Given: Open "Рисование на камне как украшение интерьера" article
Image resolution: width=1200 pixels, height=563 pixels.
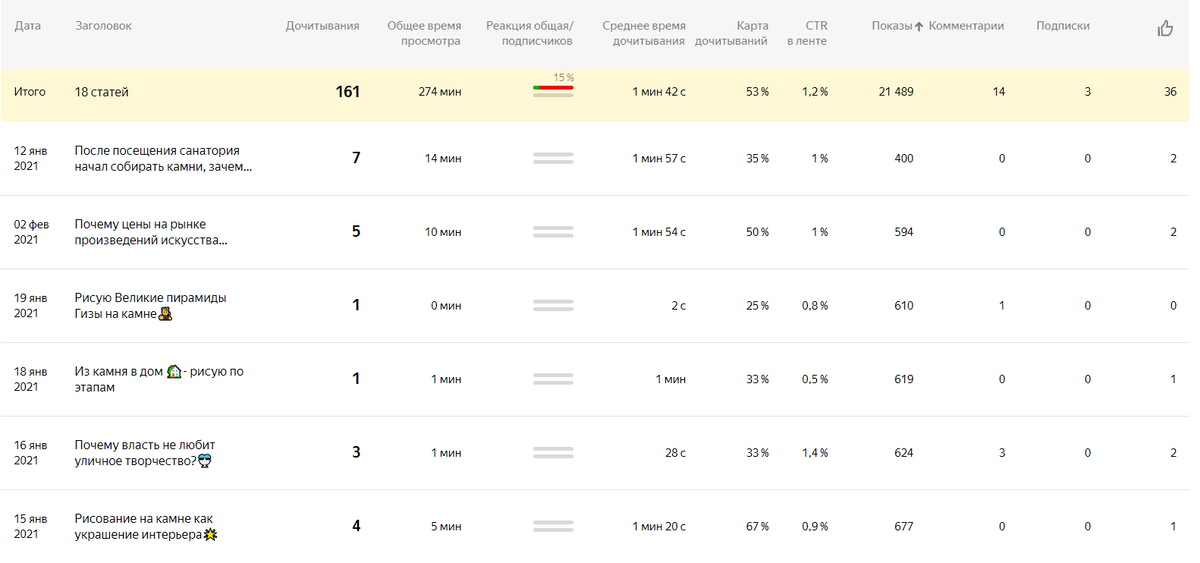Looking at the screenshot, I should click(x=143, y=526).
